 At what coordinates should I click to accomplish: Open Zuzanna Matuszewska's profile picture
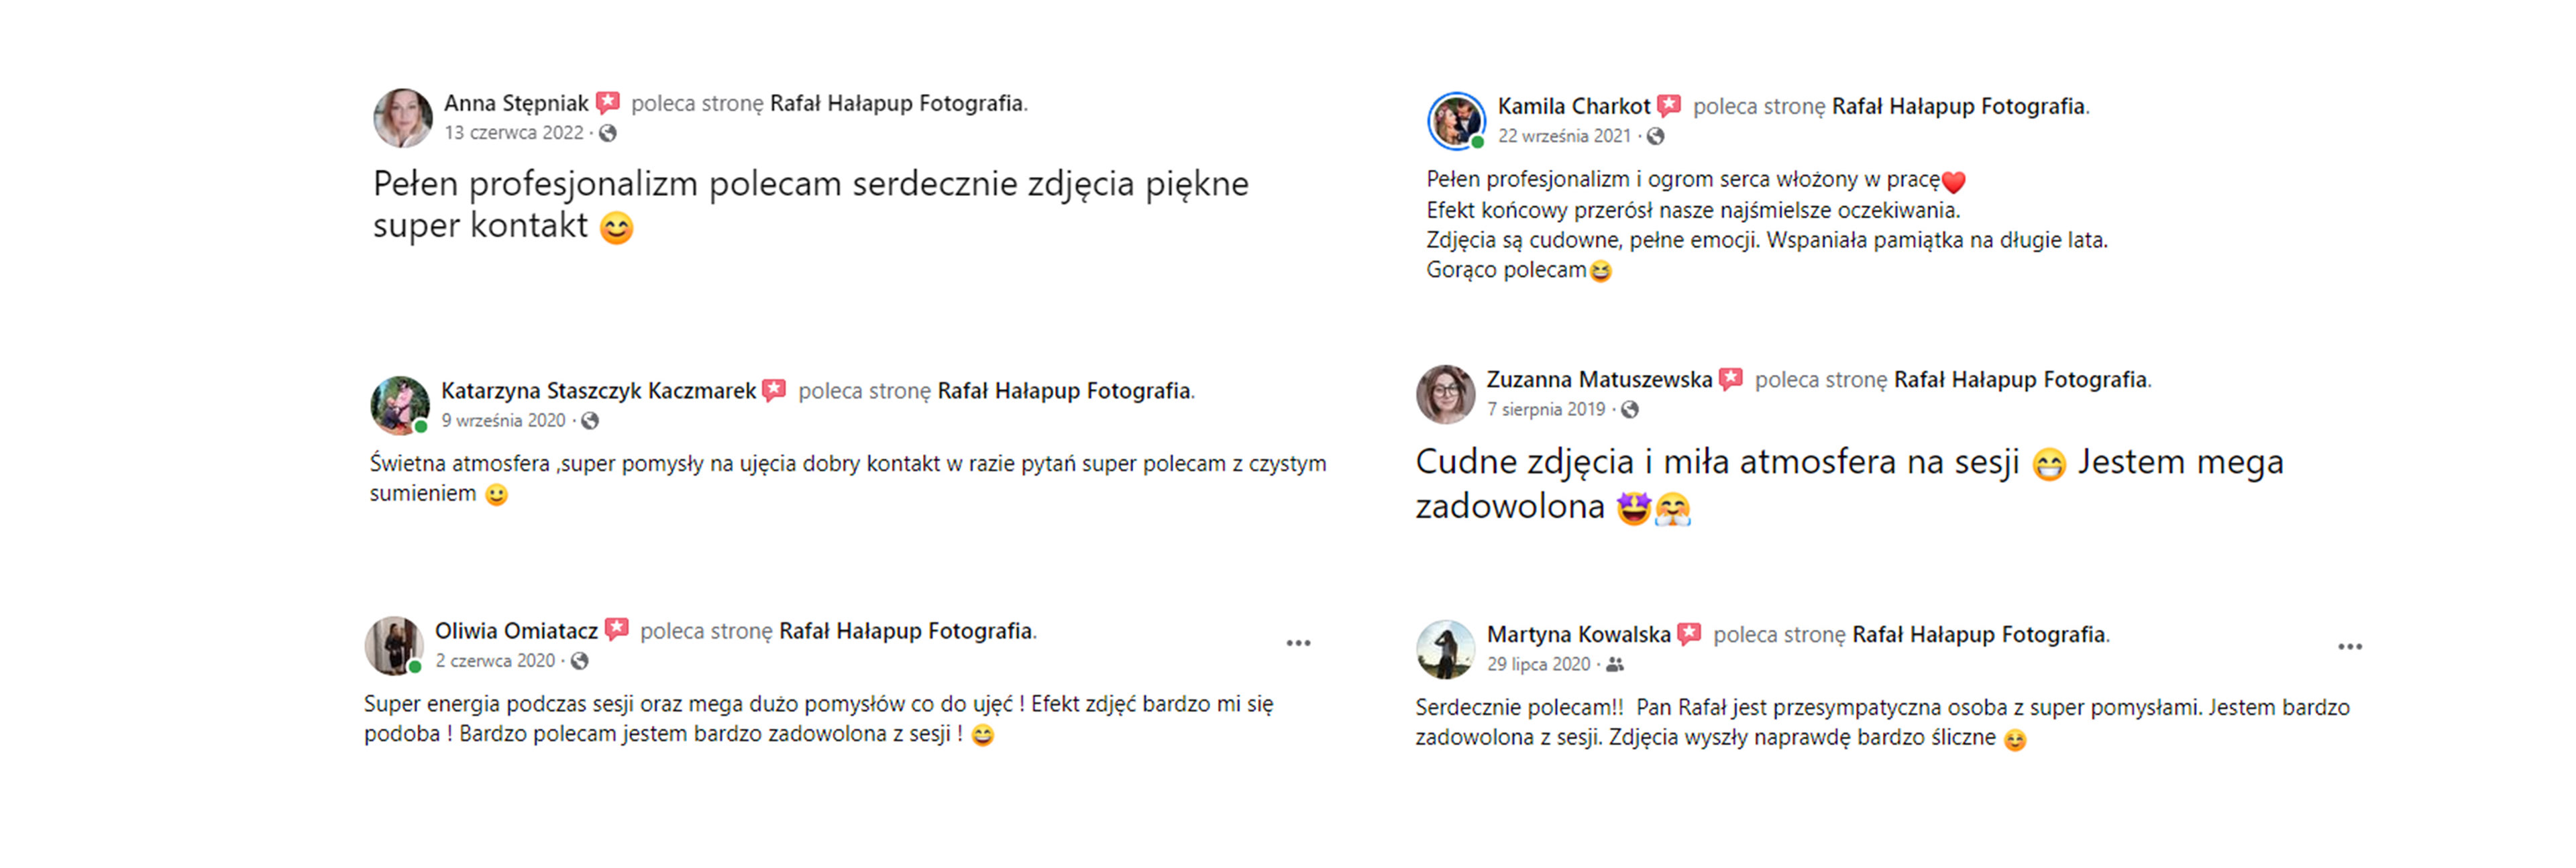coord(1445,394)
